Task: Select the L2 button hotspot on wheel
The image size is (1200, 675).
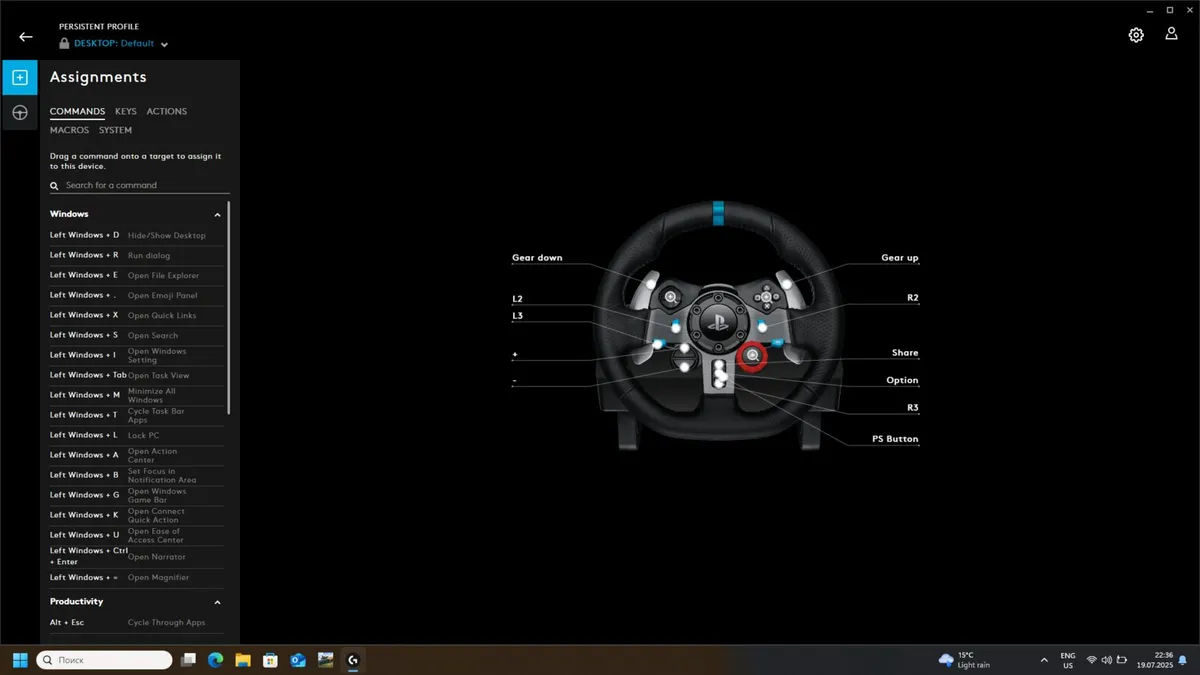Action: pyautogui.click(x=676, y=327)
